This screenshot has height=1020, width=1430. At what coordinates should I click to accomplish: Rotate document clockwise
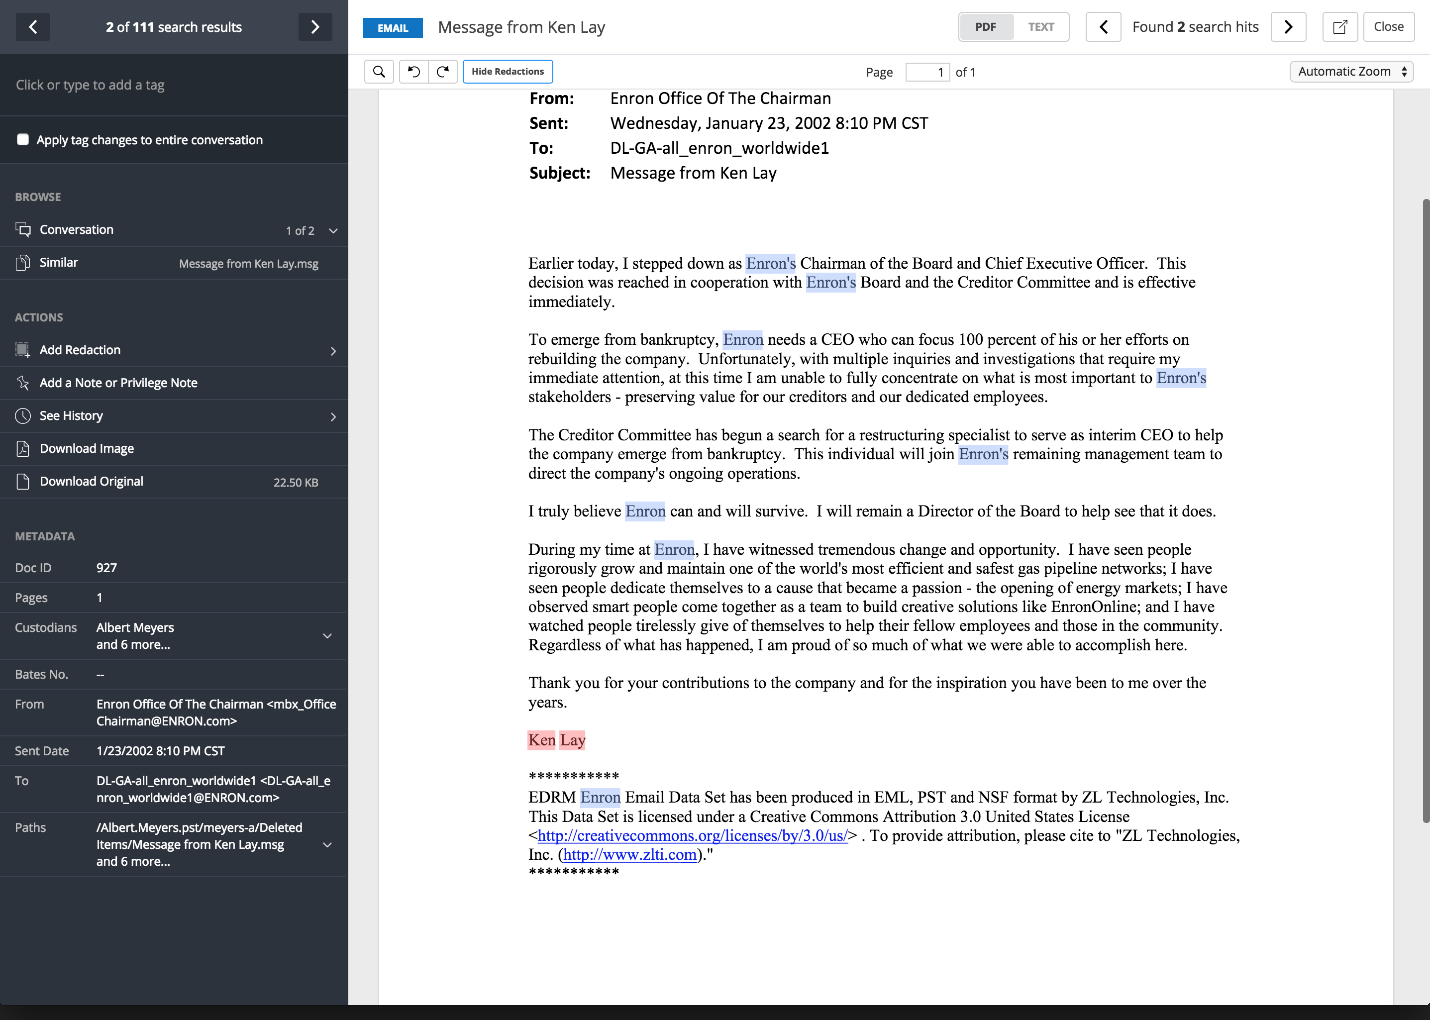[x=442, y=72]
